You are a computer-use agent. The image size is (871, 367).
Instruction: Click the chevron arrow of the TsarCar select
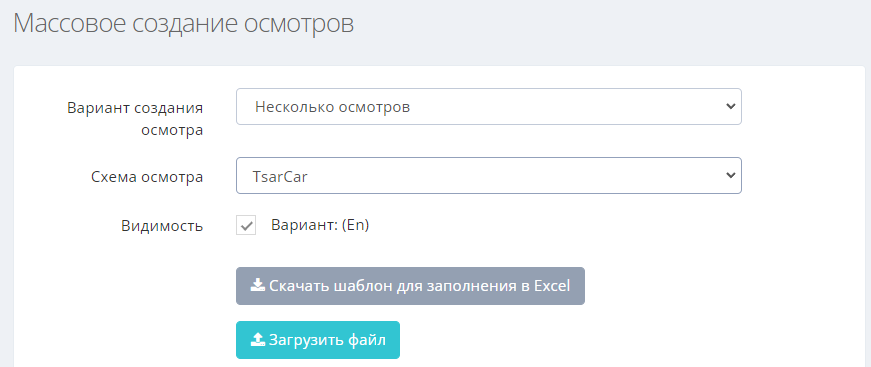(x=730, y=175)
